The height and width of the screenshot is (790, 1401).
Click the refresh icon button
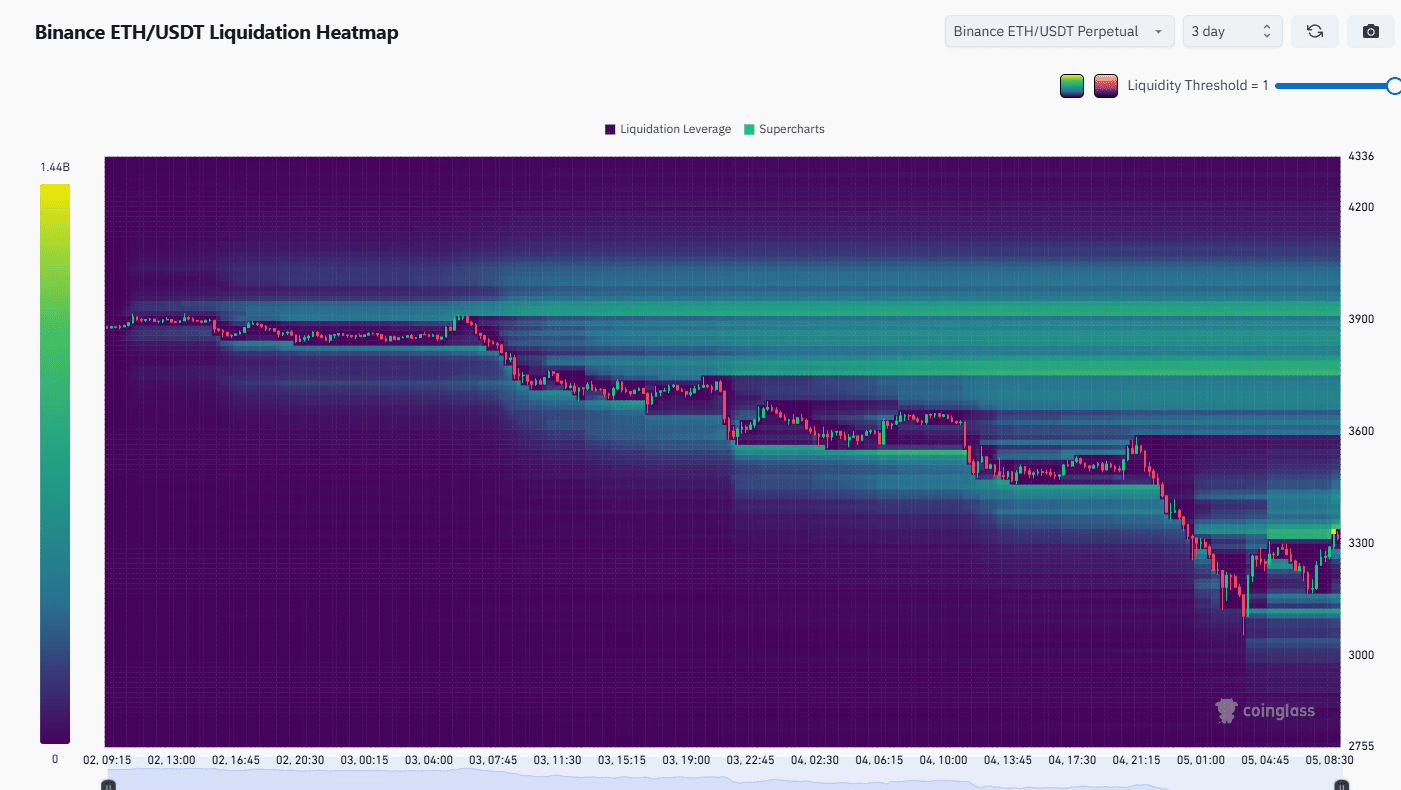click(1315, 31)
